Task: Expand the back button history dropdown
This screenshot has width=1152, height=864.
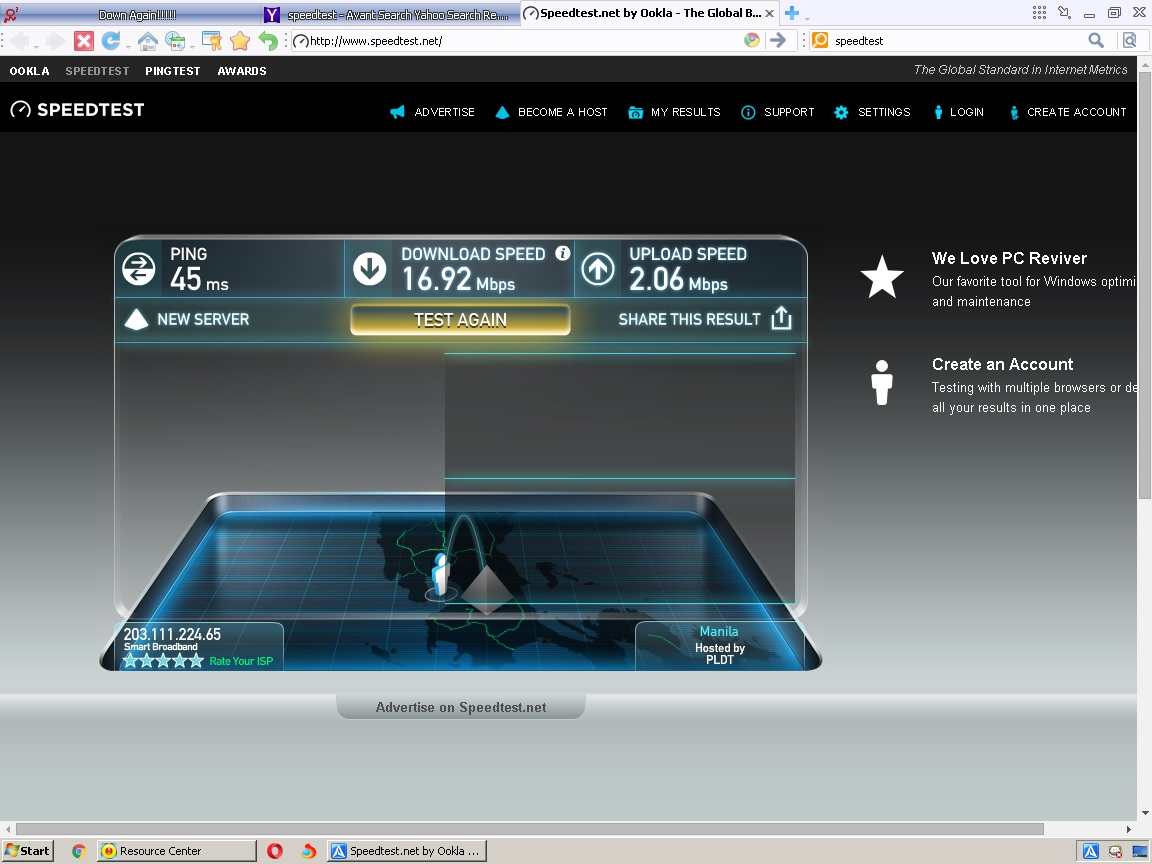Action: [37, 45]
